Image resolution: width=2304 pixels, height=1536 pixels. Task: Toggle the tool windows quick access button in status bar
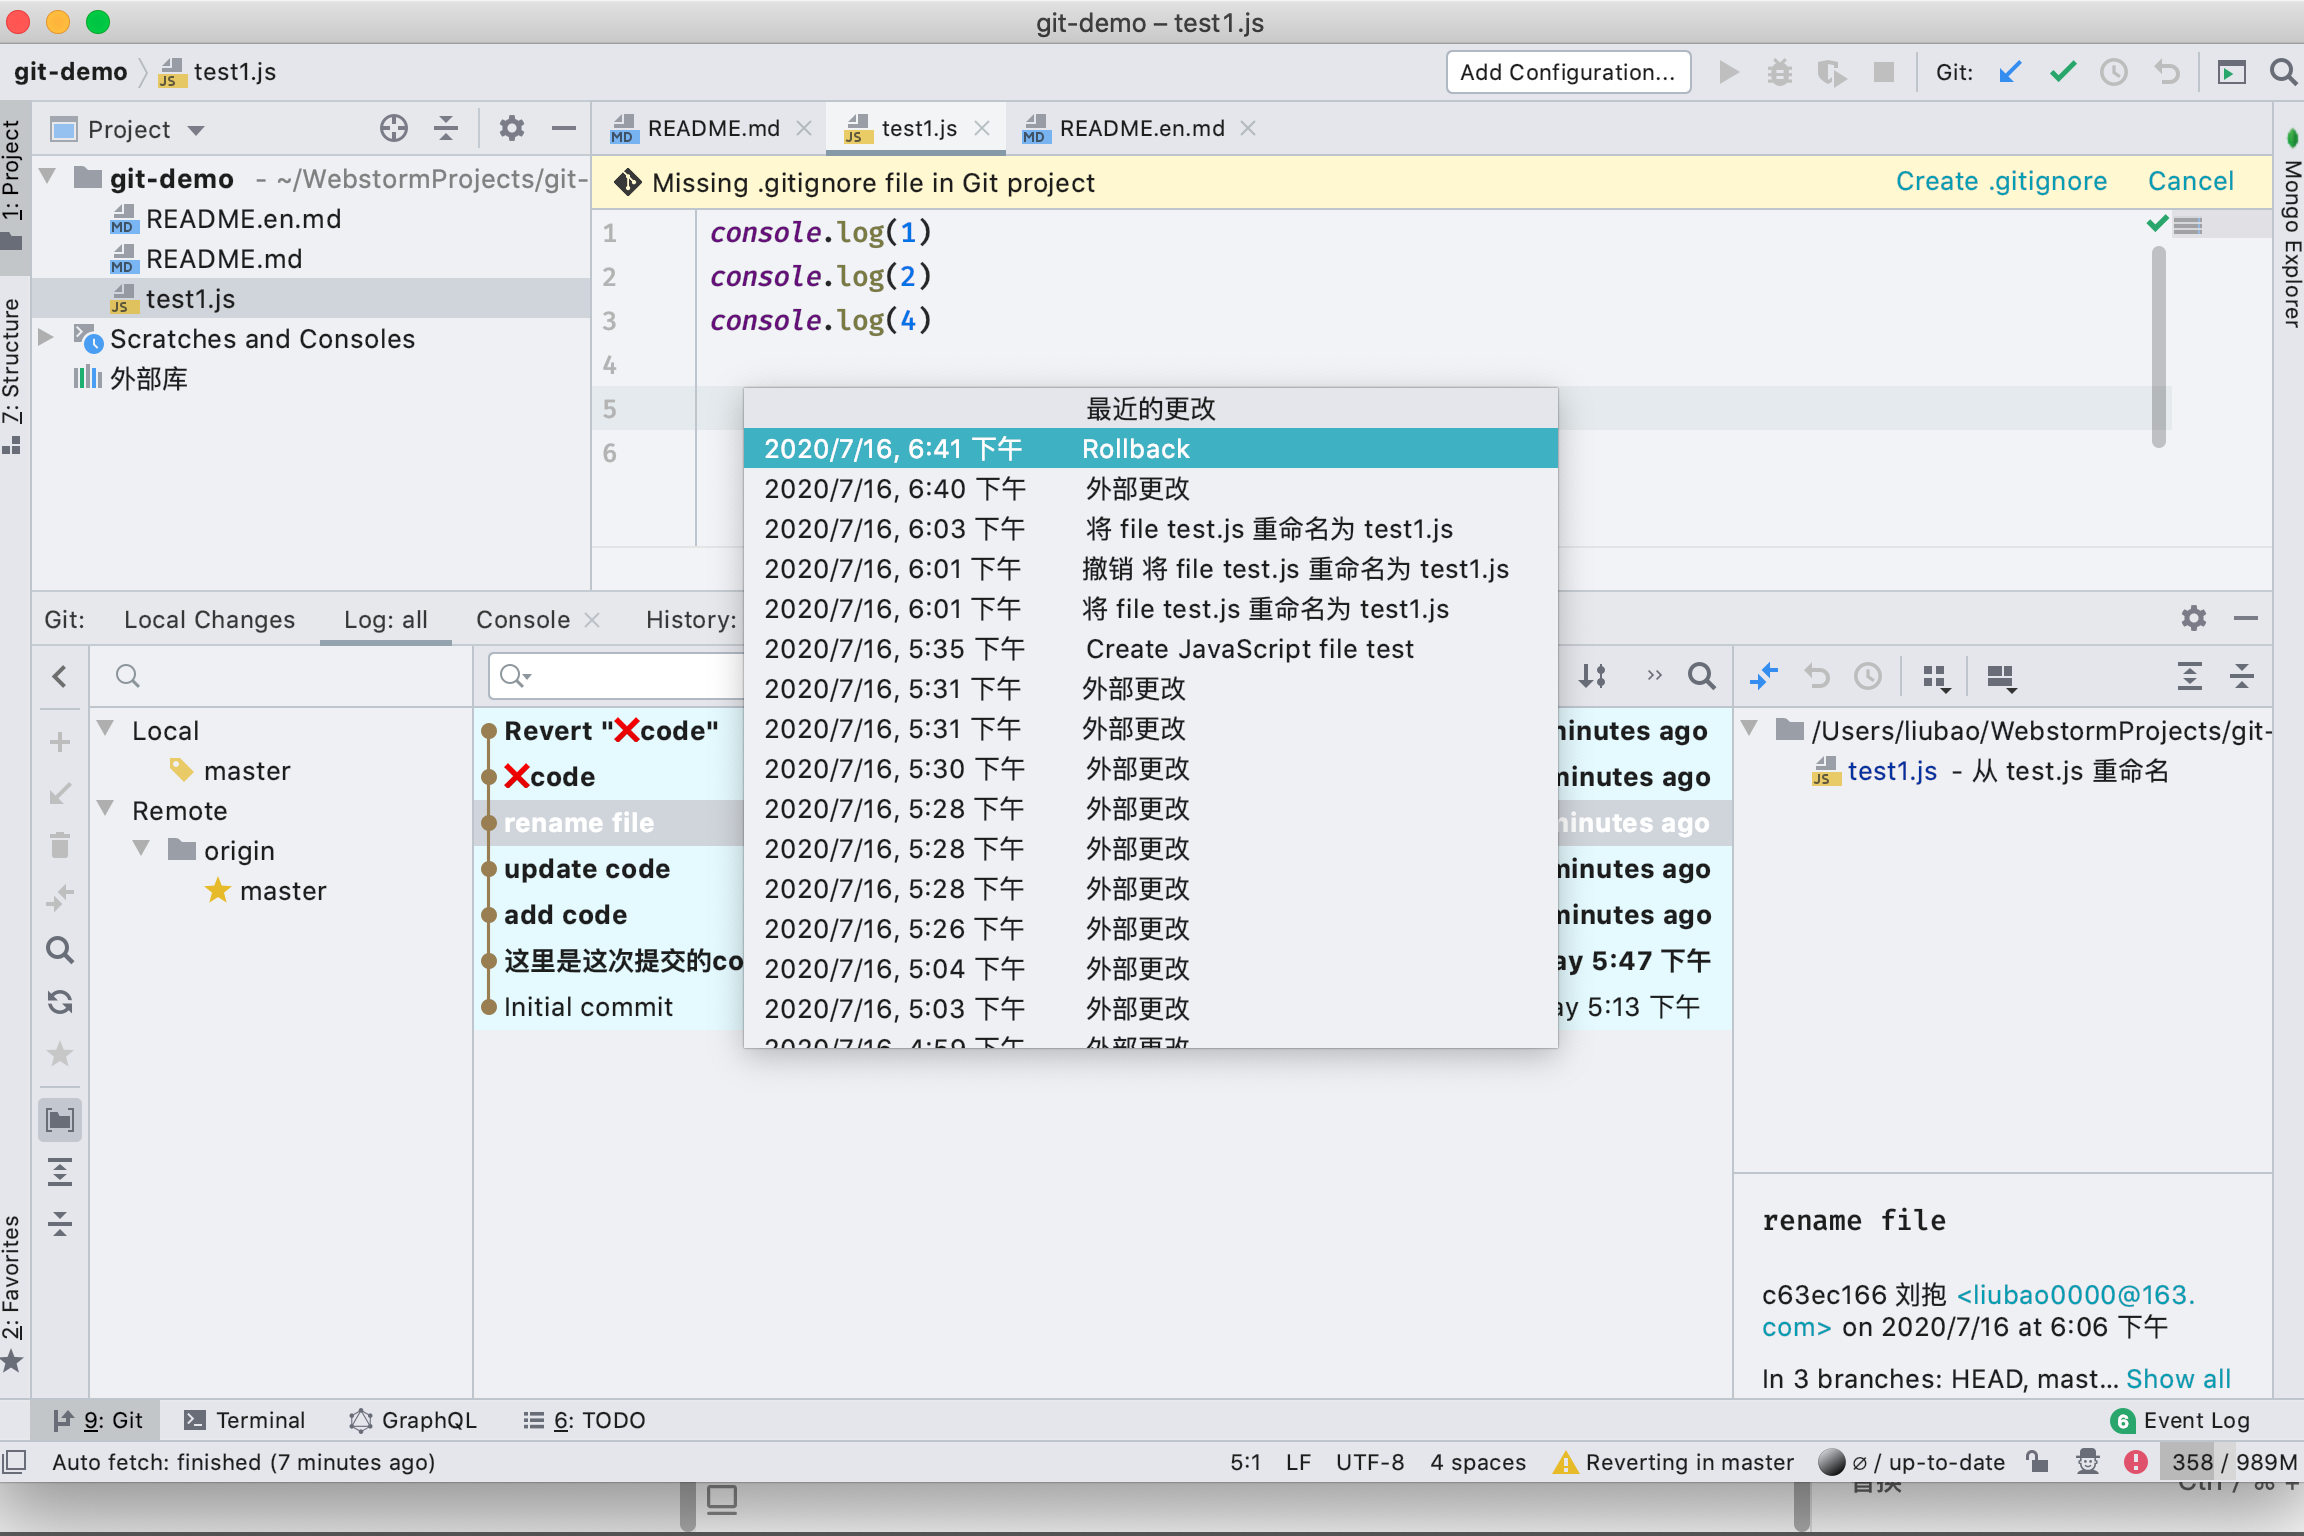pyautogui.click(x=14, y=1462)
